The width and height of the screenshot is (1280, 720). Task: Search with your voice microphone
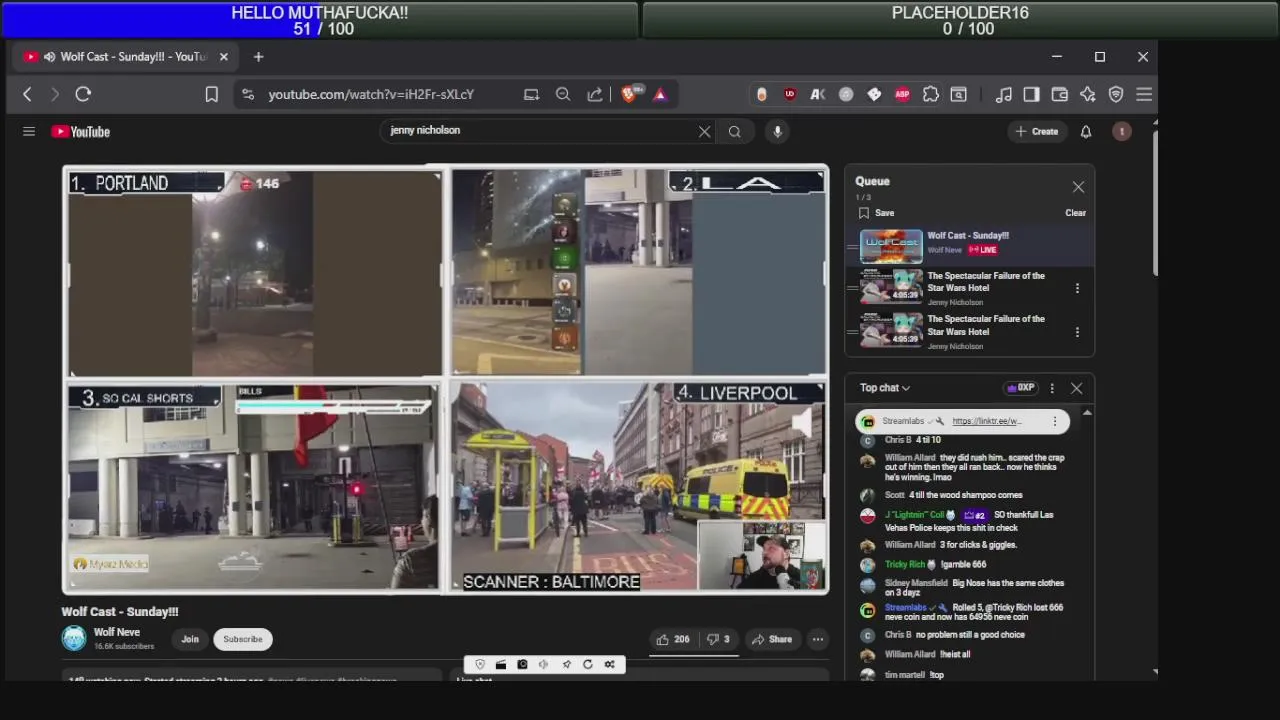(x=777, y=131)
